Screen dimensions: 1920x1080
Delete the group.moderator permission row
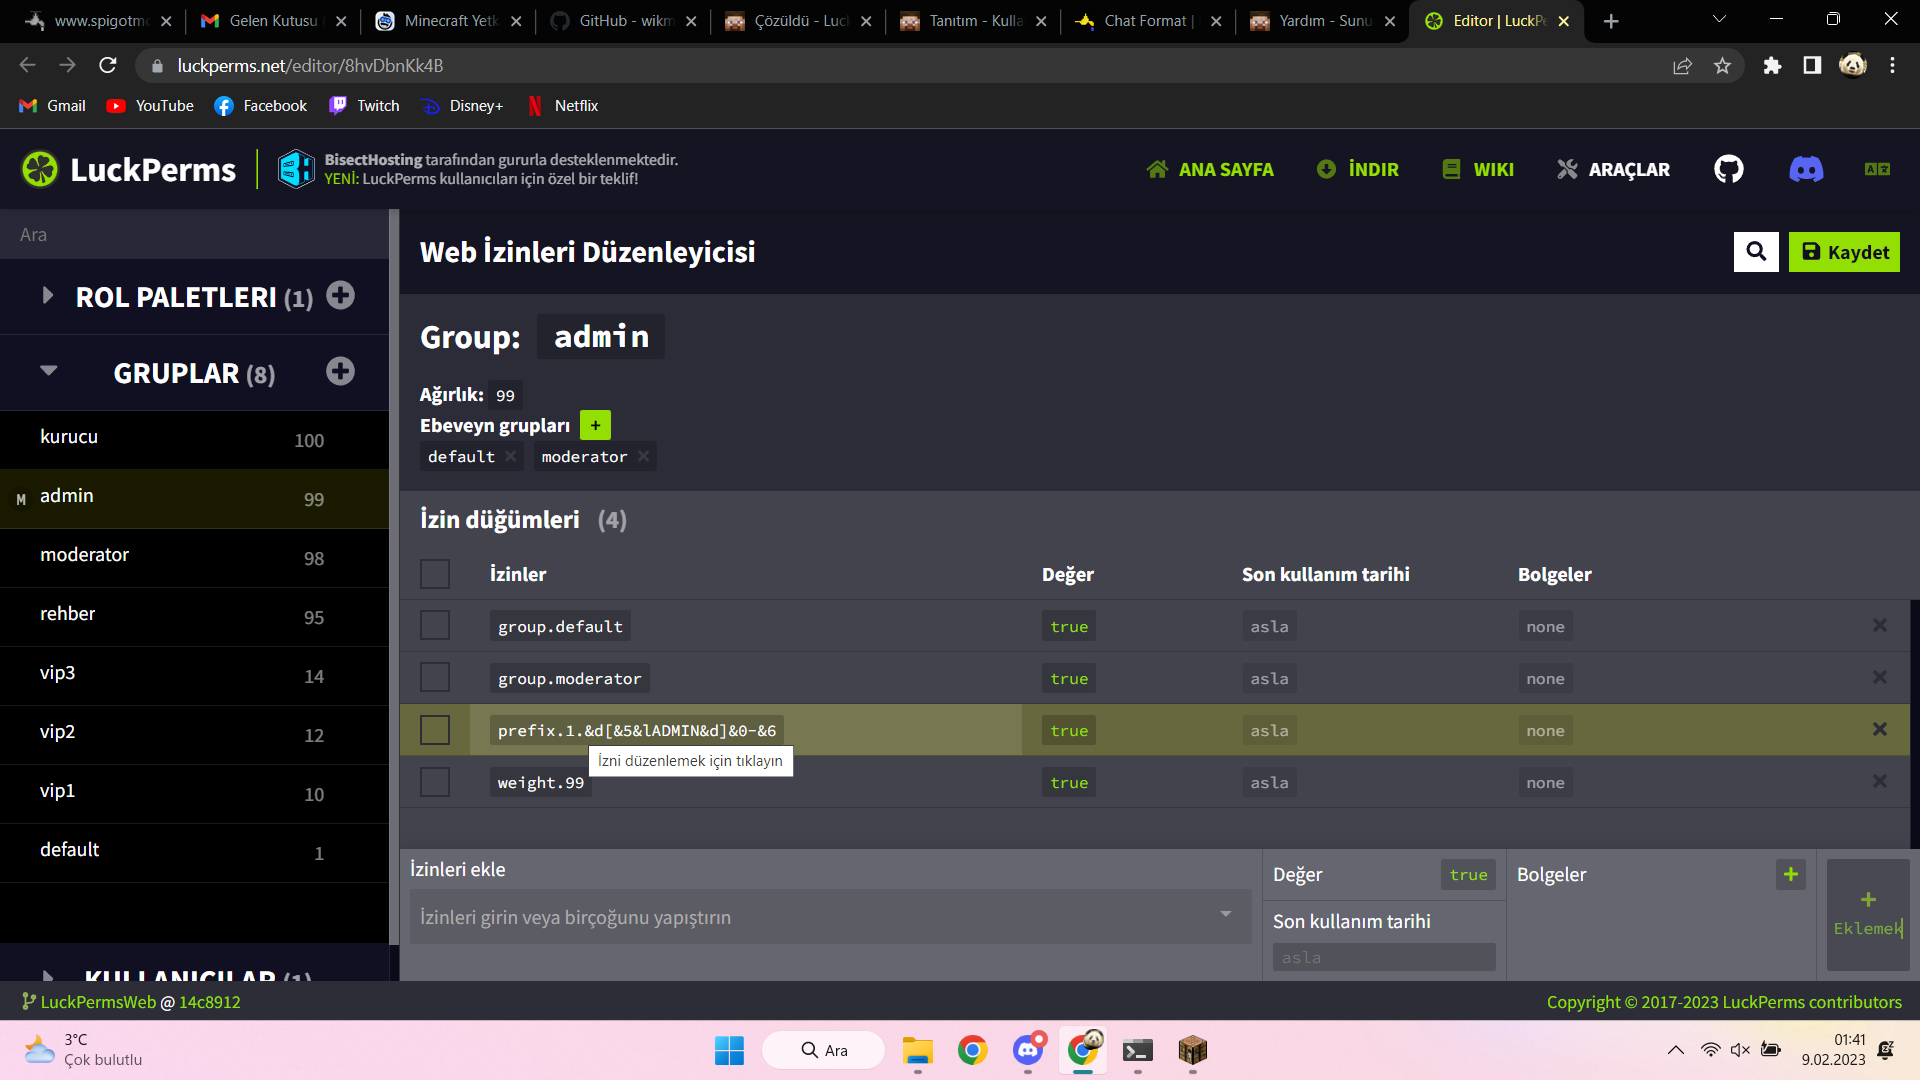(x=1880, y=677)
